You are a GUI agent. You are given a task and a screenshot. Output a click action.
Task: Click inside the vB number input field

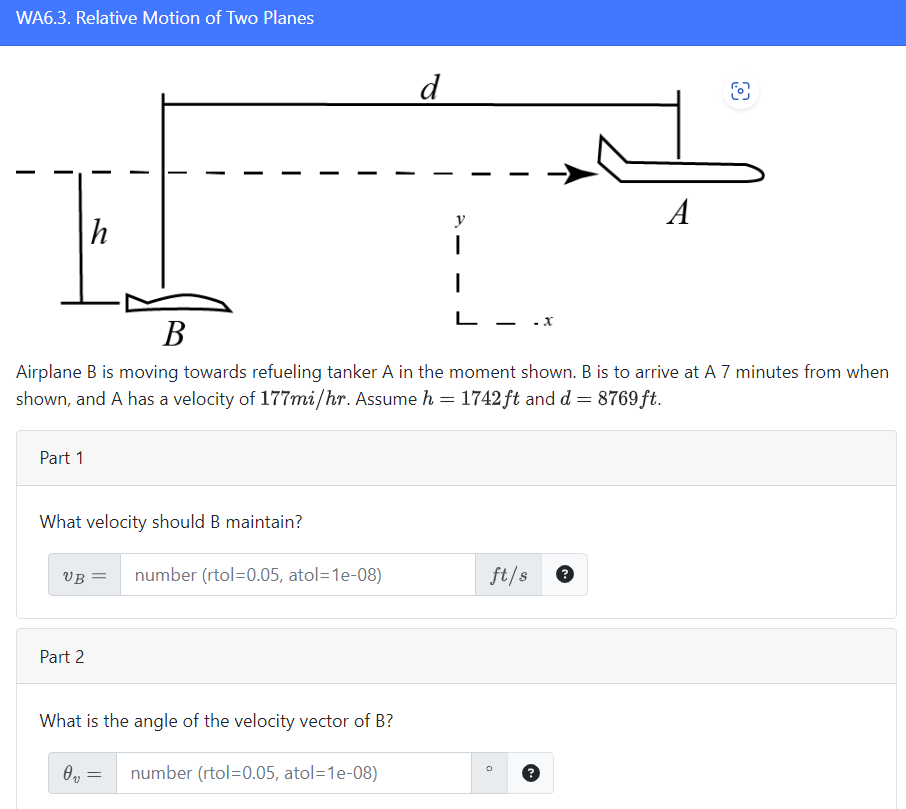pos(297,574)
